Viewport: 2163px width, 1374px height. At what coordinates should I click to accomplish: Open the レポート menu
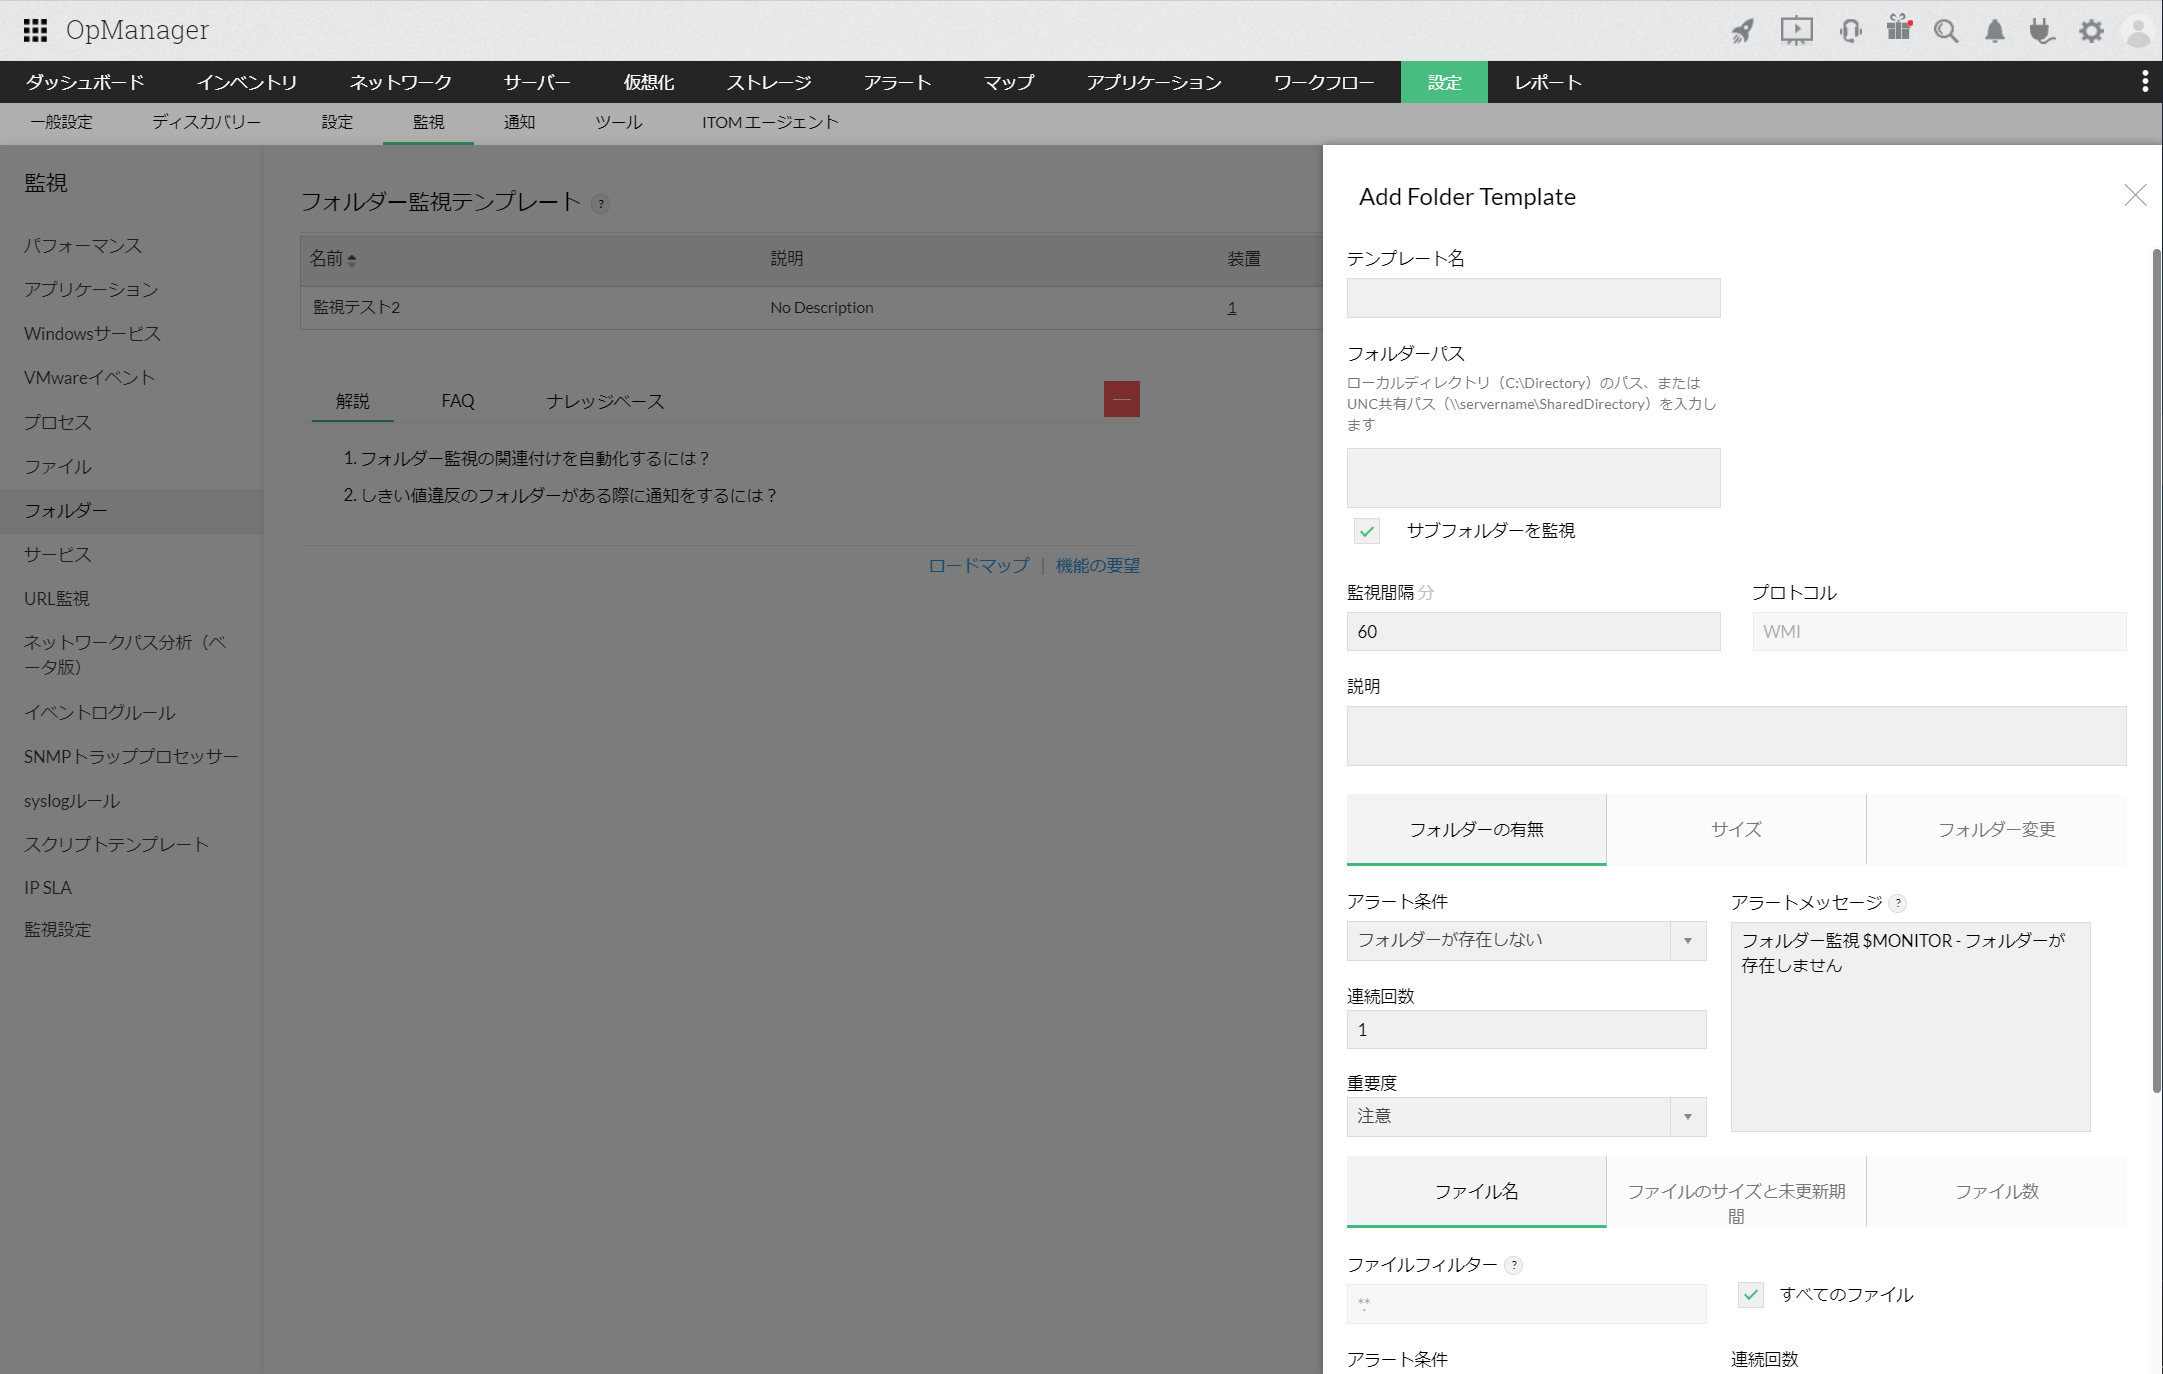(1547, 82)
